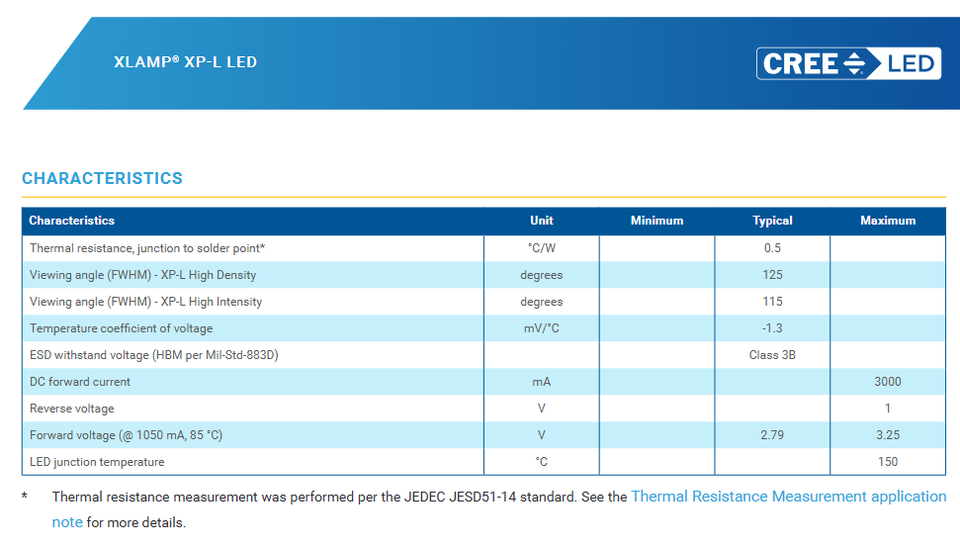Select 'DC forward current' row label

point(80,381)
